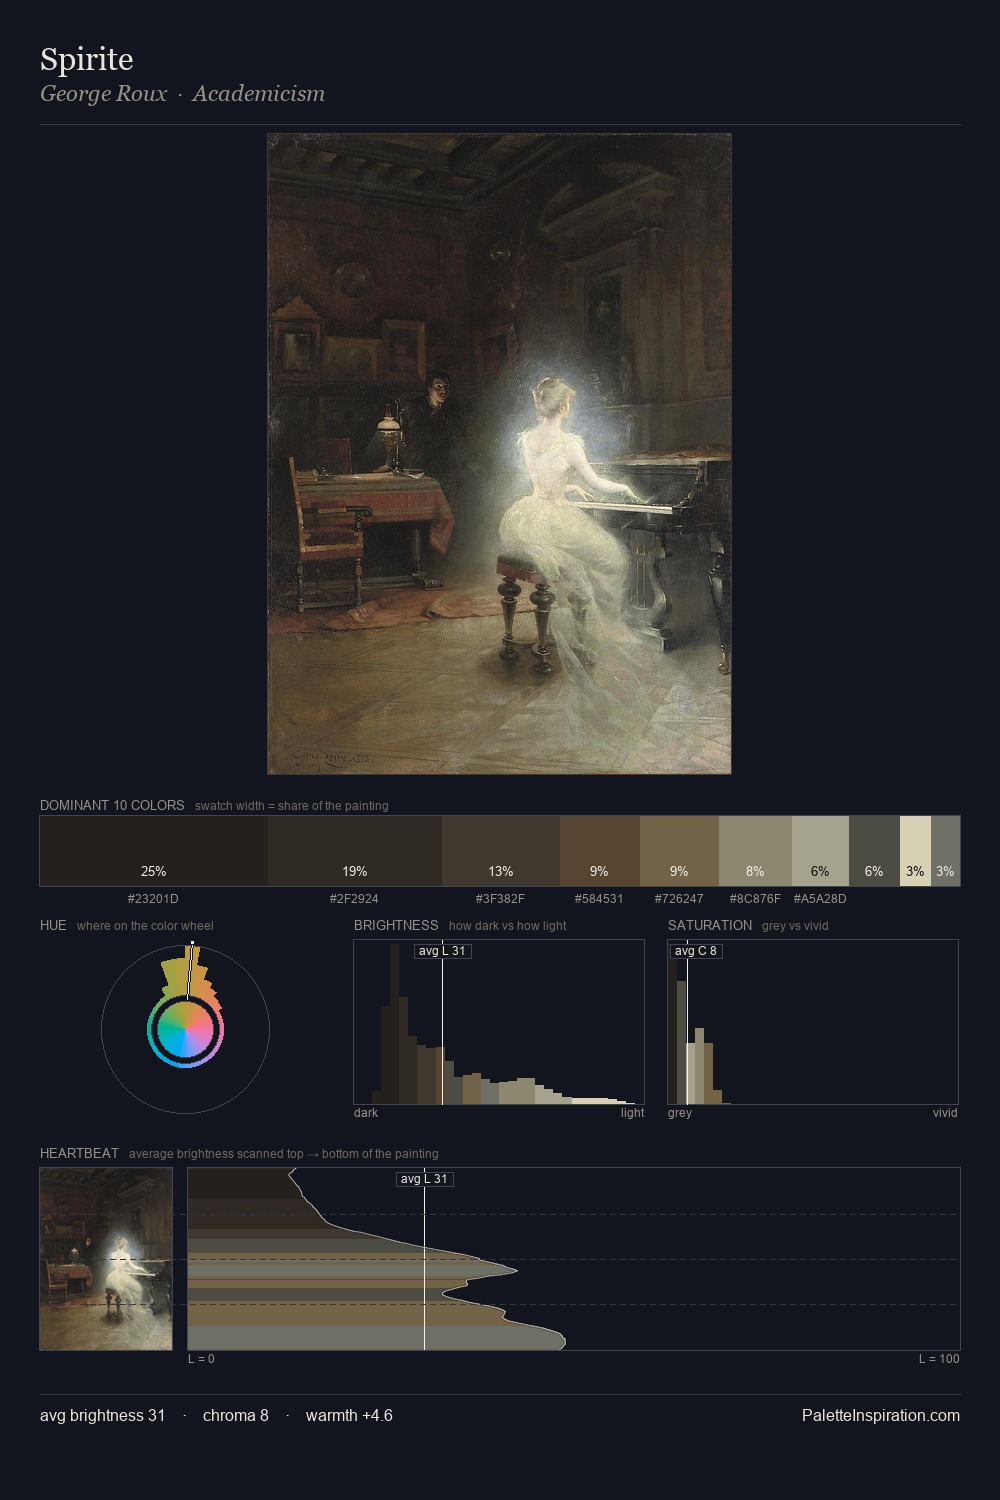The image size is (1000, 1500).
Task: Click the avg brightness 31 footer text
Action: click(102, 1416)
